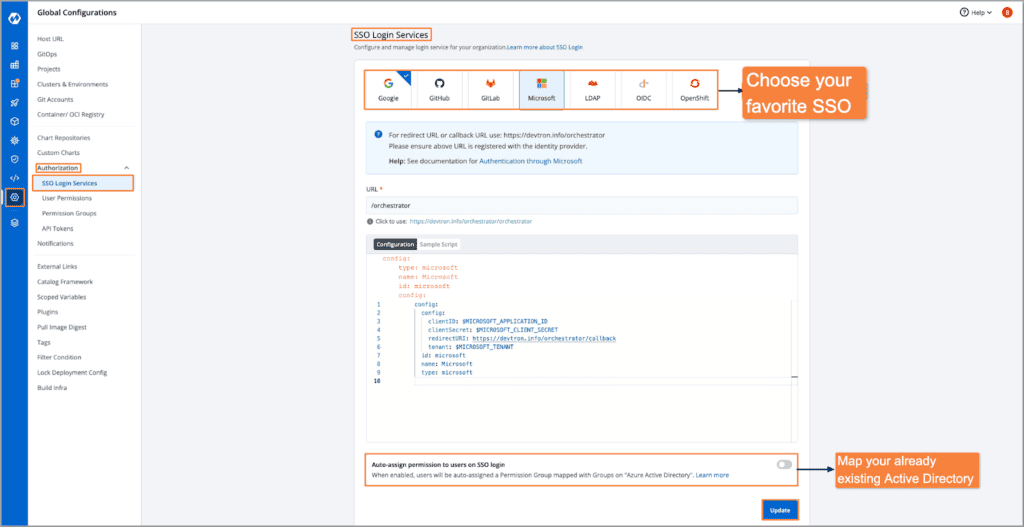This screenshot has height=527, width=1024.
Task: Click the Devtron logo at top left
Action: point(14,13)
